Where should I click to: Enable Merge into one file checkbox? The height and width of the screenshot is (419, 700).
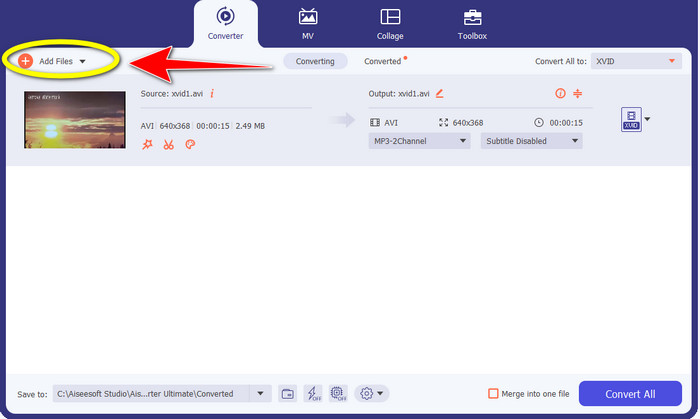point(493,394)
